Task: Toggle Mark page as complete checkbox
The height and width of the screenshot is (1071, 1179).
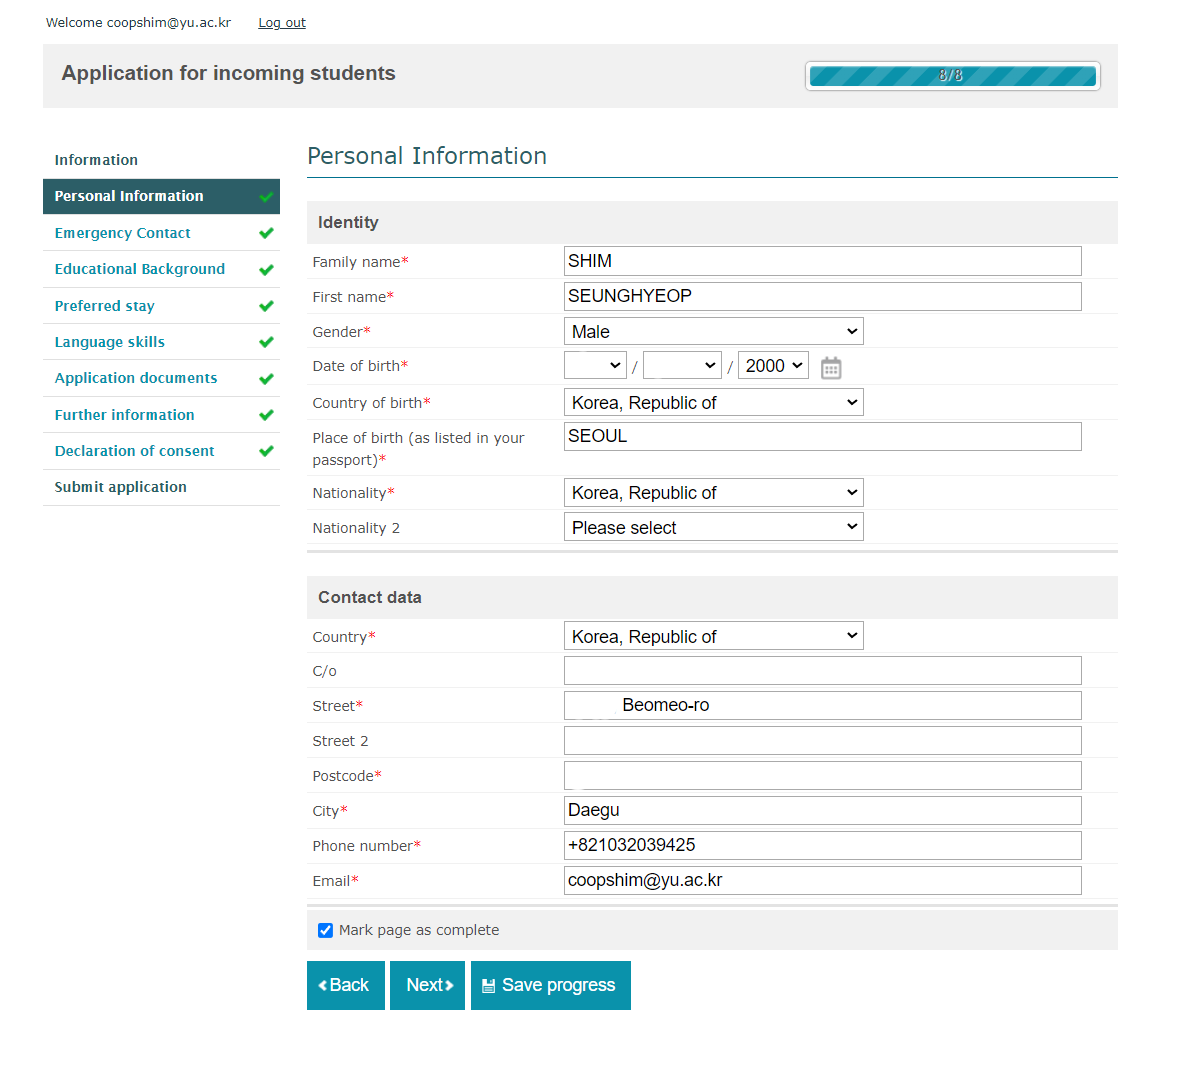Action: pos(326,930)
